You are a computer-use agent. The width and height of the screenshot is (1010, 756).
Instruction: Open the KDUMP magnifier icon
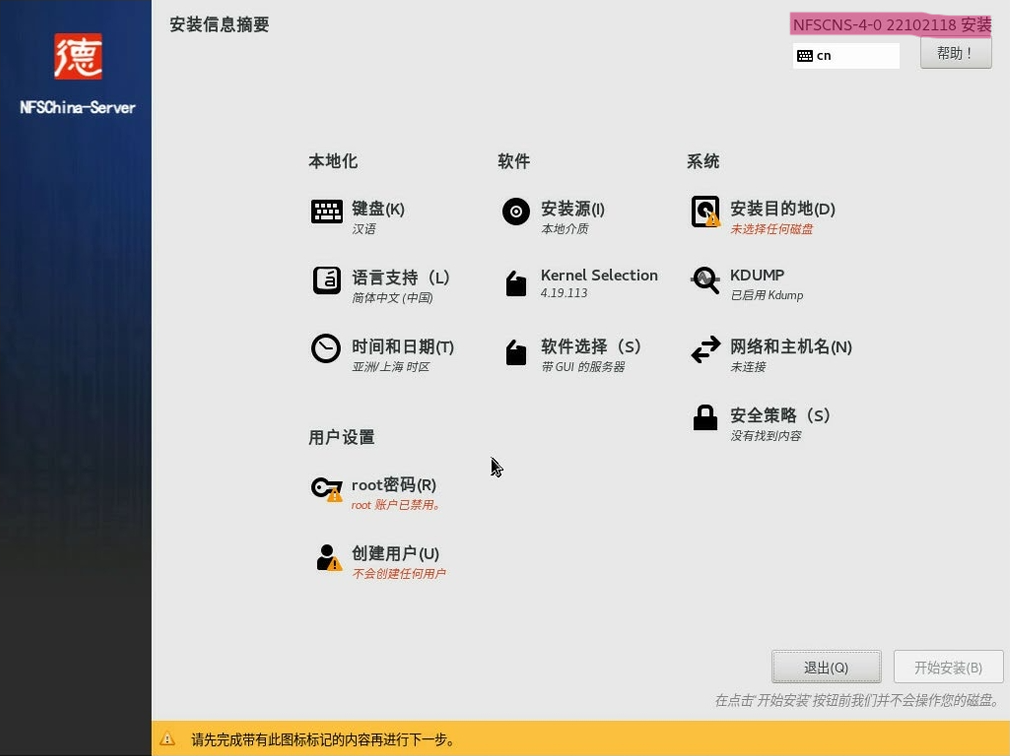705,281
